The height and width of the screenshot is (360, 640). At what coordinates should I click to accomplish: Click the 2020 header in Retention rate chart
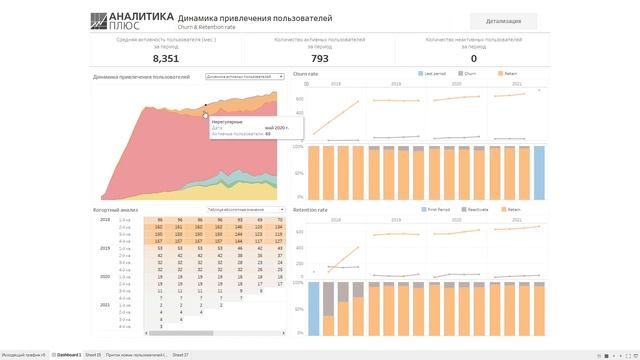tap(456, 220)
